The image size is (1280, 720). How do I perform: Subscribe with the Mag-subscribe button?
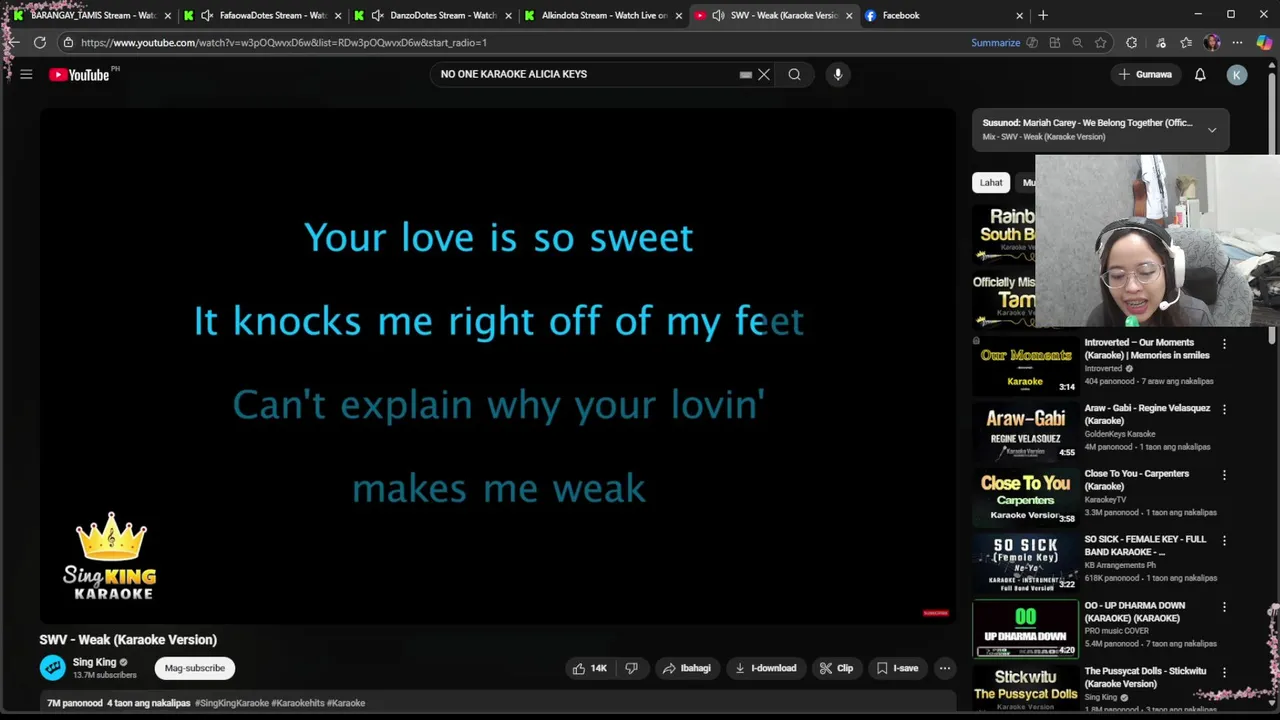click(x=195, y=668)
